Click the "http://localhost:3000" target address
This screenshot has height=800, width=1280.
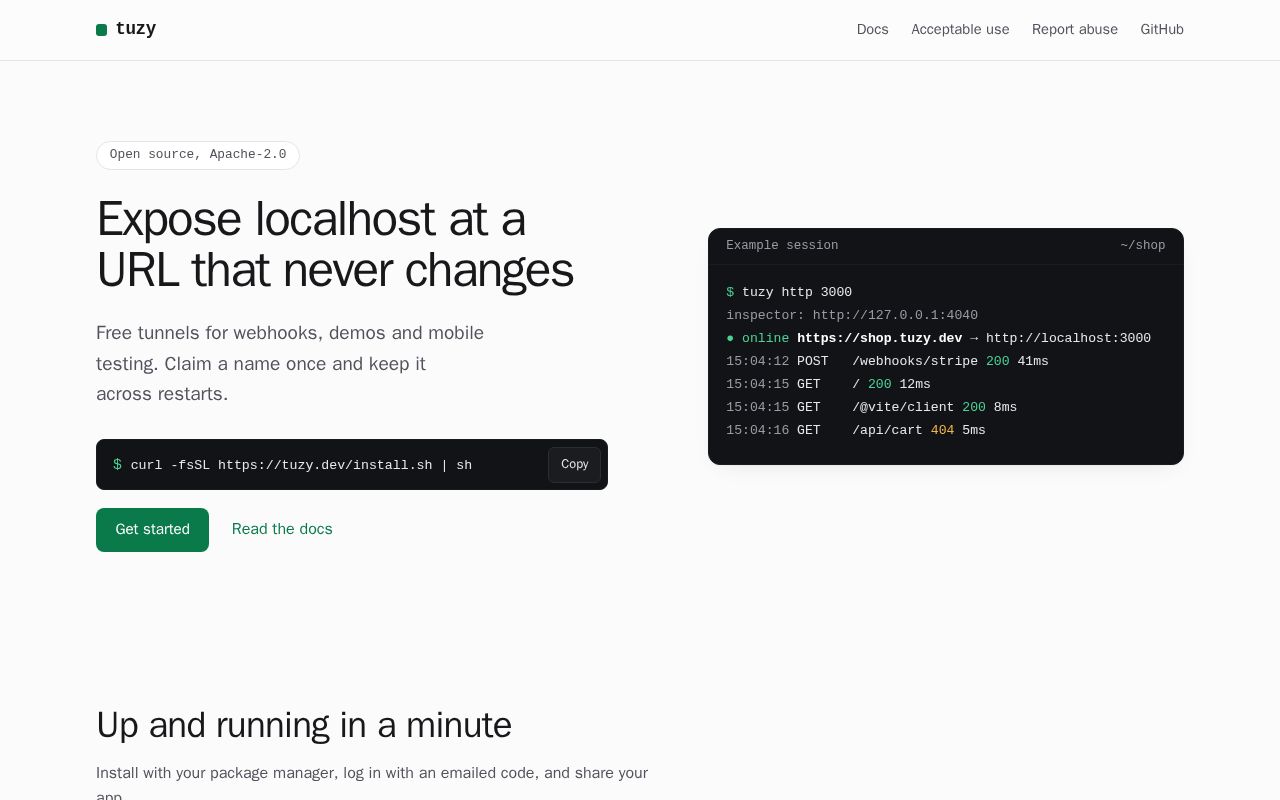1068,338
